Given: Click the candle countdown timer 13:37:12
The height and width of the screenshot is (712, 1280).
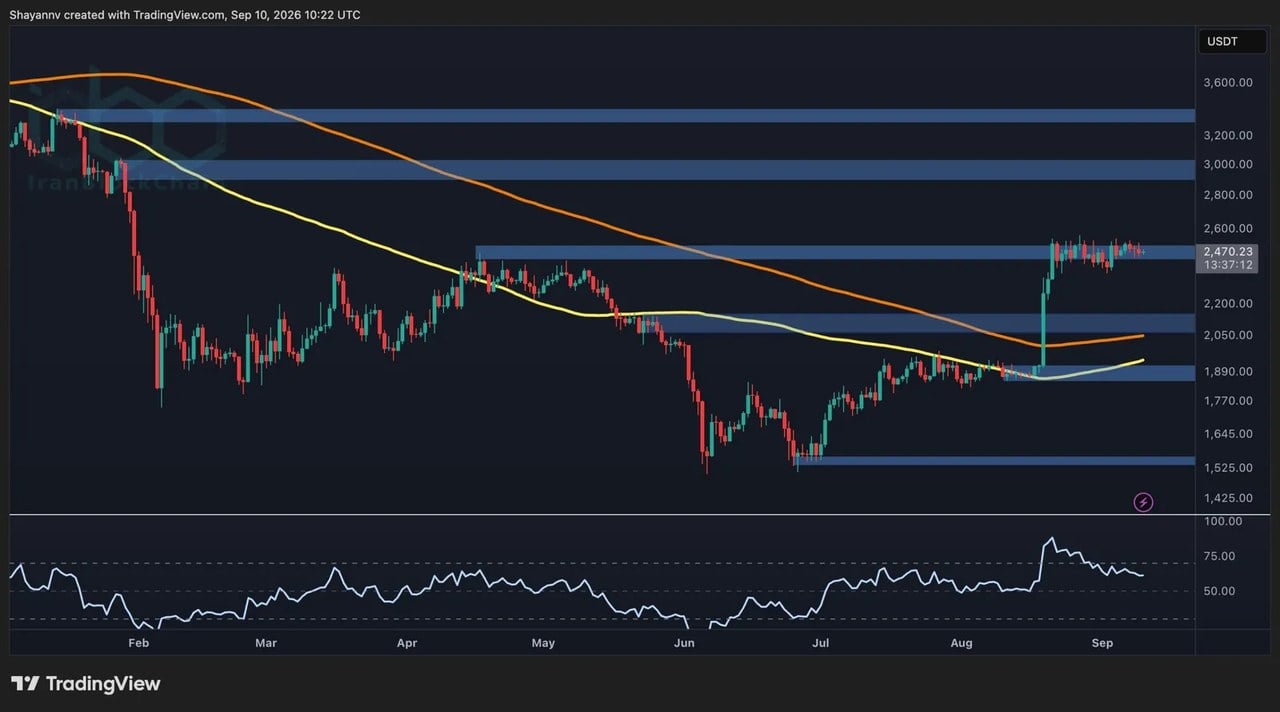Looking at the screenshot, I should 1229,265.
